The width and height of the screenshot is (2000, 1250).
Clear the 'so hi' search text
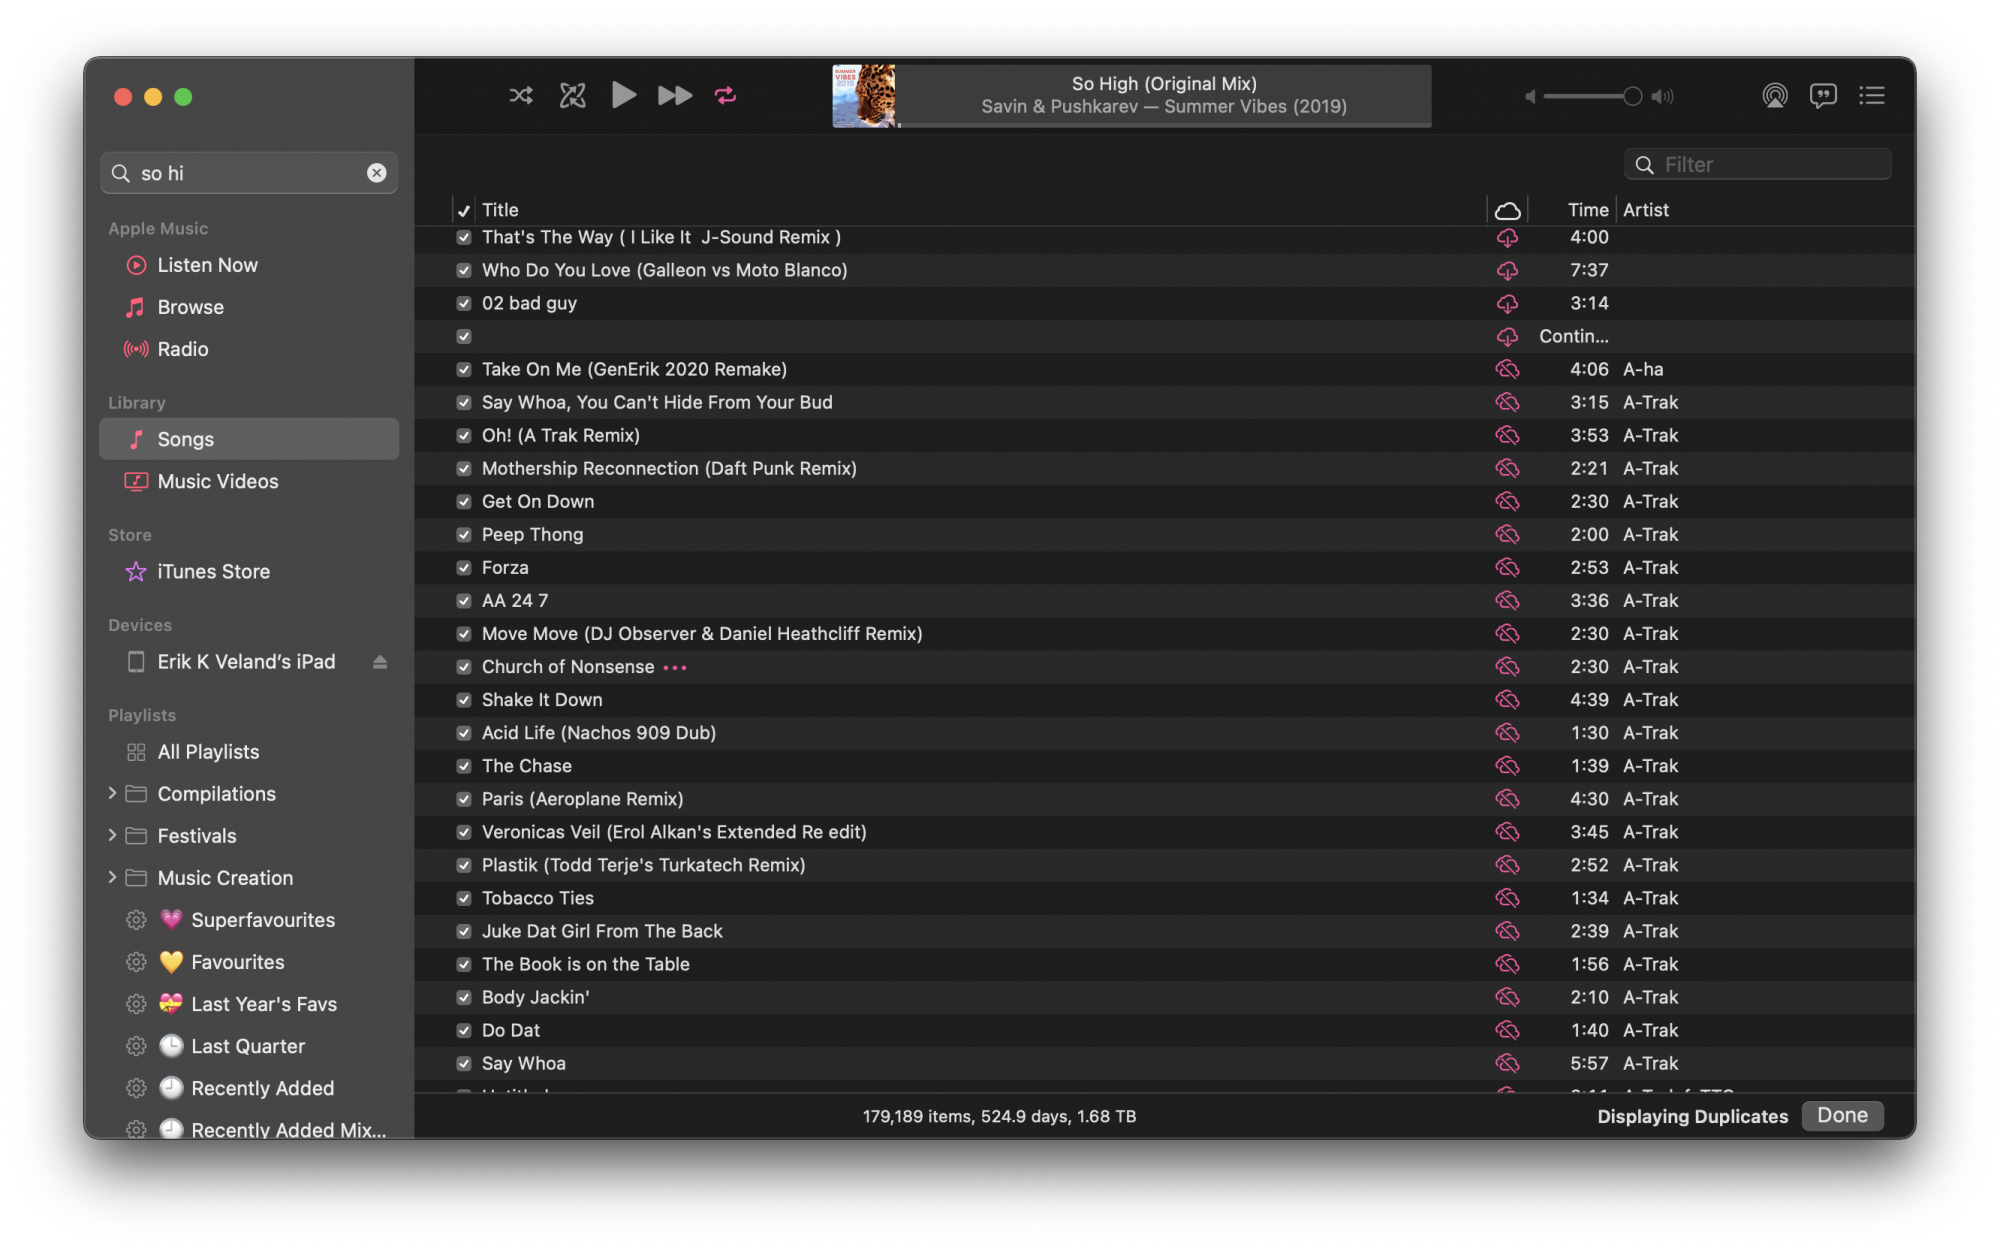click(377, 173)
